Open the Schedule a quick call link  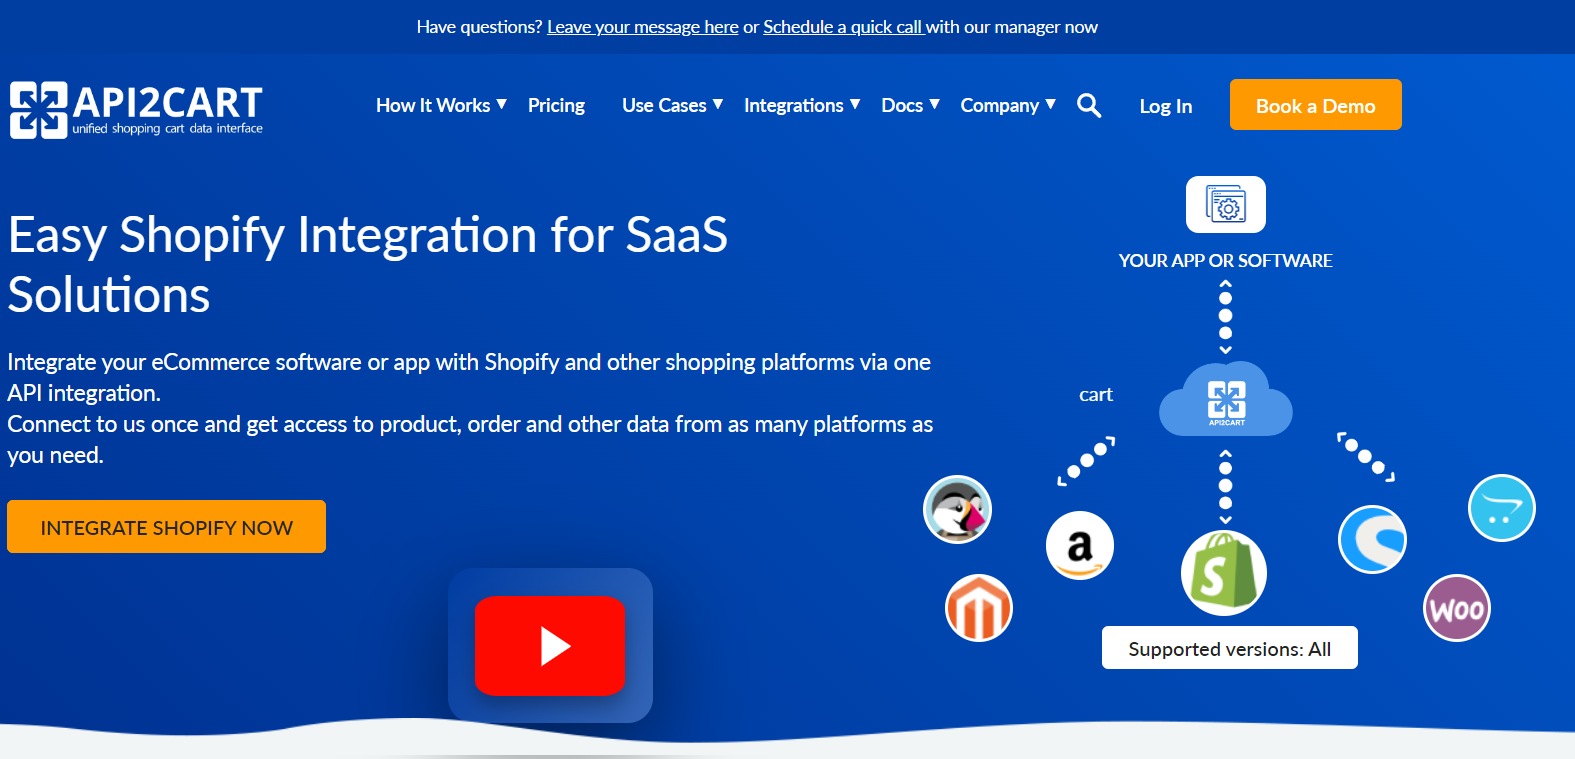click(x=843, y=27)
